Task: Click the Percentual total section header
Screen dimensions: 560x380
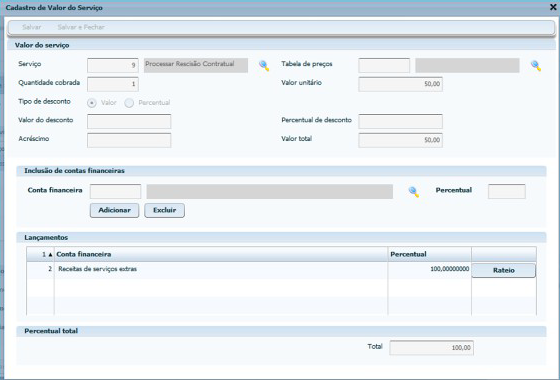Action: 281,331
